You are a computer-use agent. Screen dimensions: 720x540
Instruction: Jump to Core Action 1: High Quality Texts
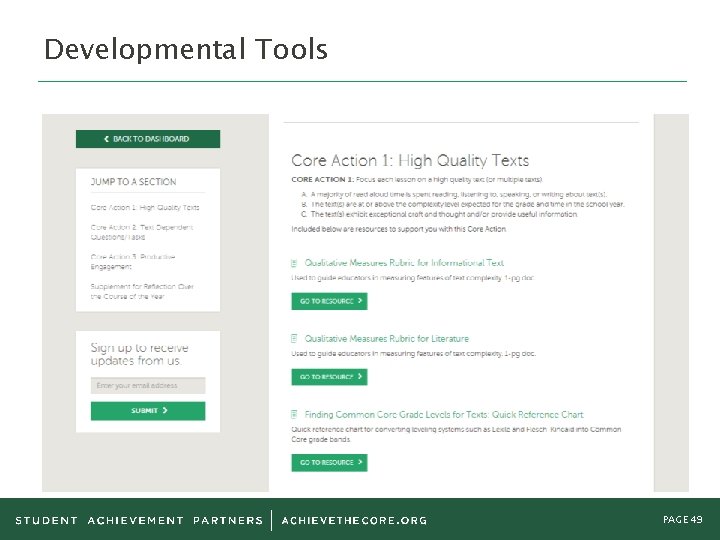(145, 208)
